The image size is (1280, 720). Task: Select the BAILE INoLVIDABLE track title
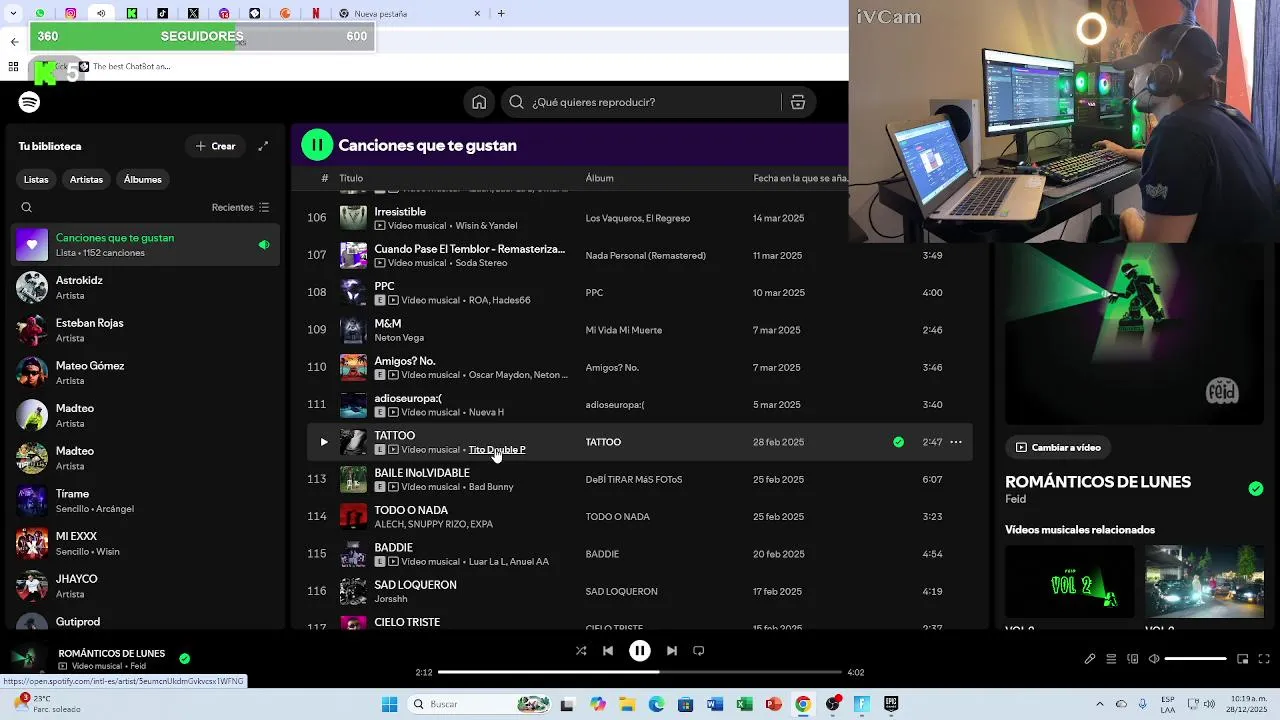(422, 473)
